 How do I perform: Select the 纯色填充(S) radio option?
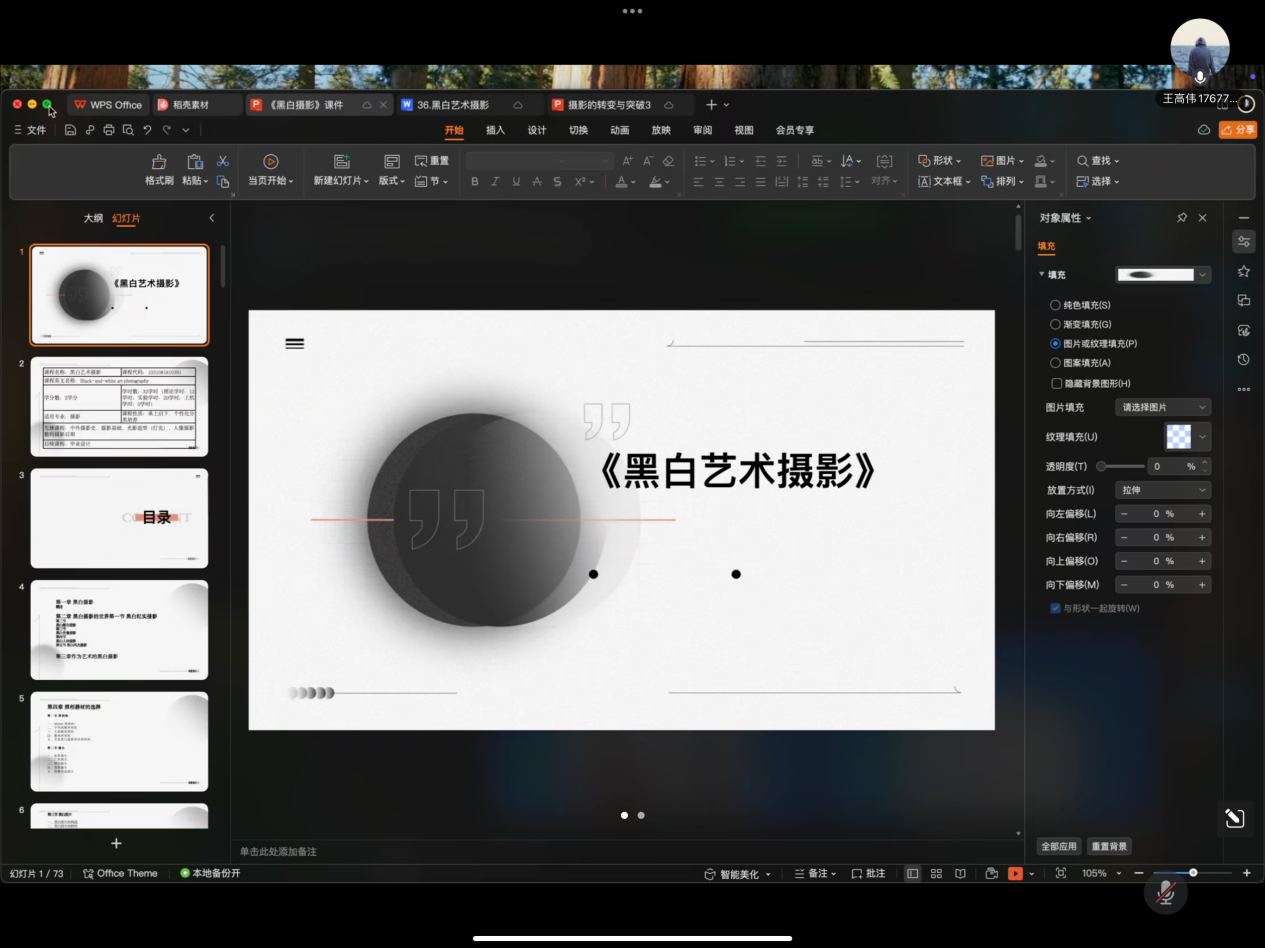(1055, 305)
